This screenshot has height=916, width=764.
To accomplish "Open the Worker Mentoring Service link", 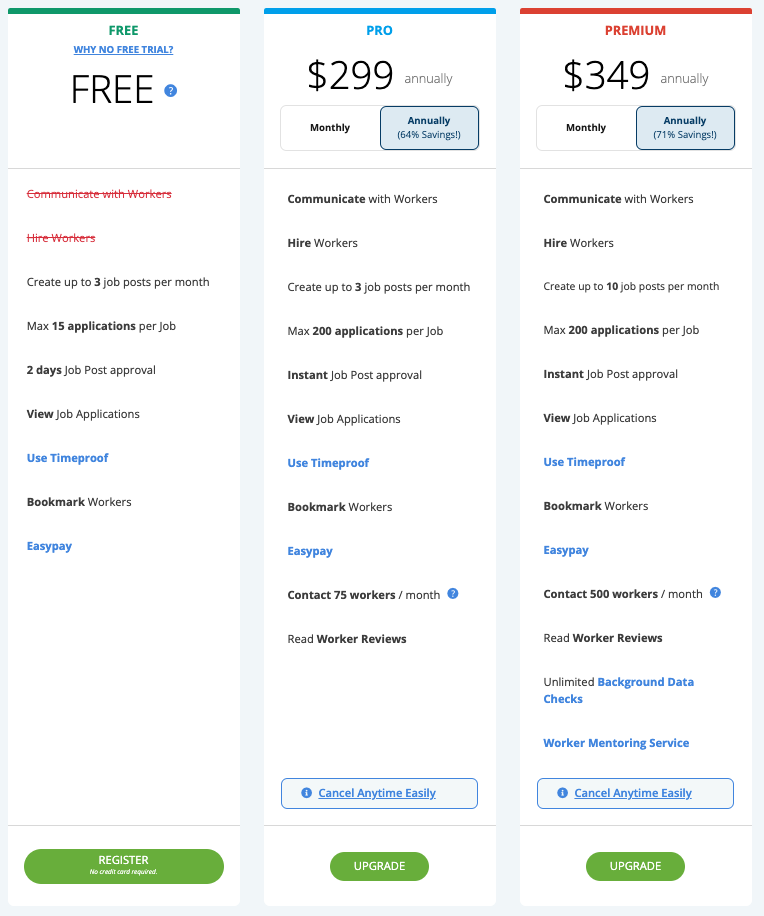I will [x=616, y=742].
